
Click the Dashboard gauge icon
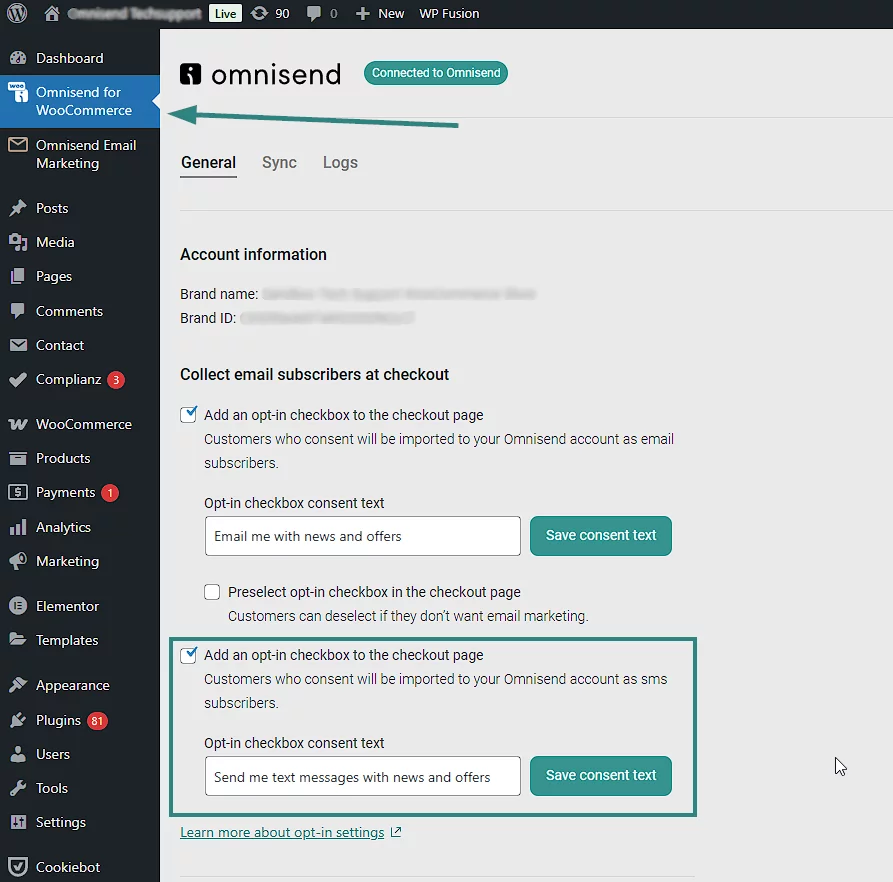(18, 58)
